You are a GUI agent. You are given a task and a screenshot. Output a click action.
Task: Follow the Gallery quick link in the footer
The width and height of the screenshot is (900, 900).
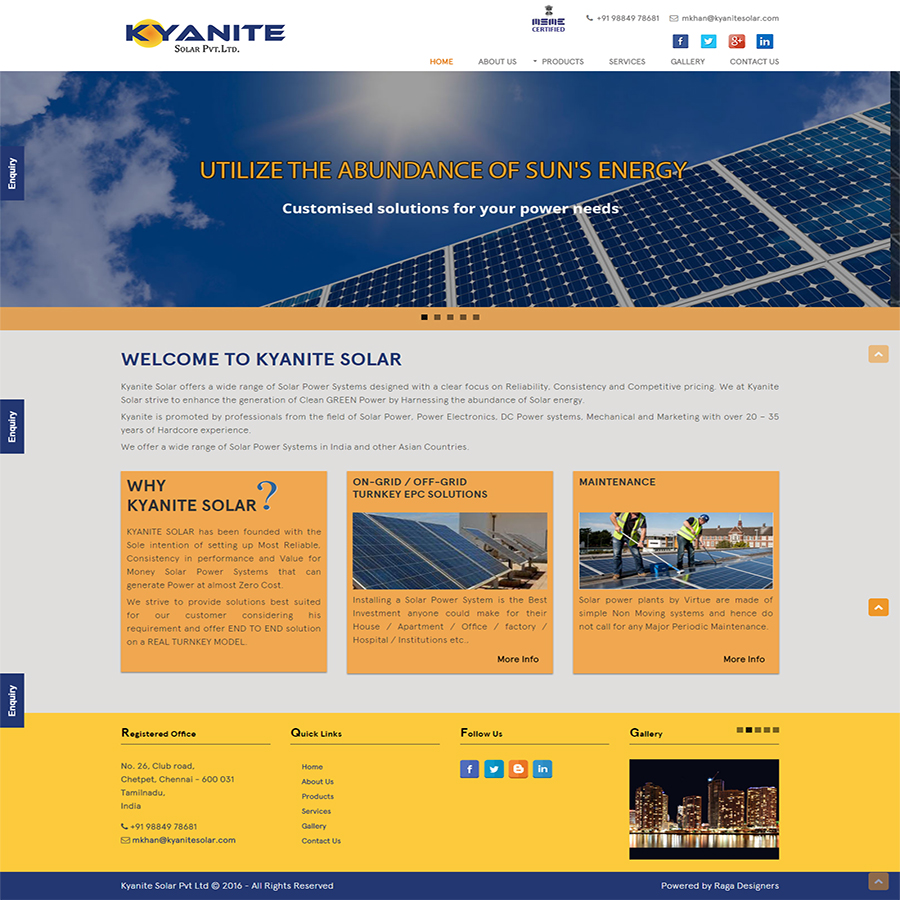pos(314,827)
